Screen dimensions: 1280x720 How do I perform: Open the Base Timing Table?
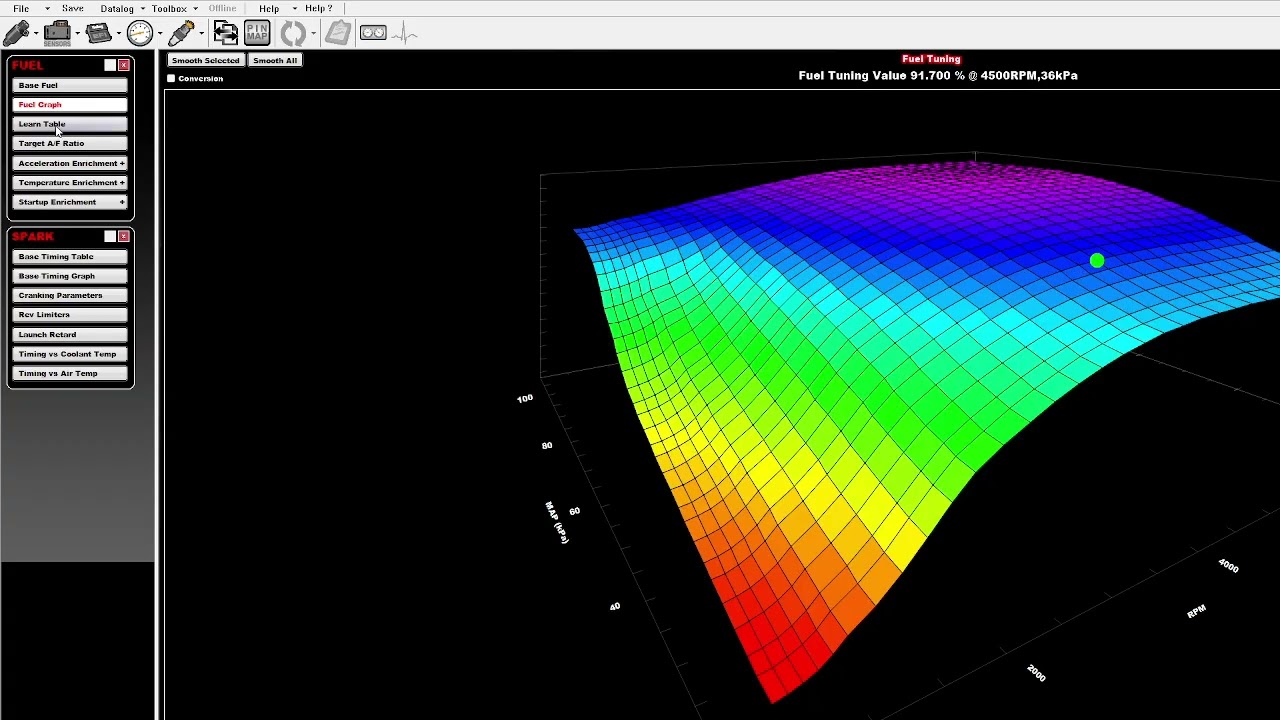(71, 257)
